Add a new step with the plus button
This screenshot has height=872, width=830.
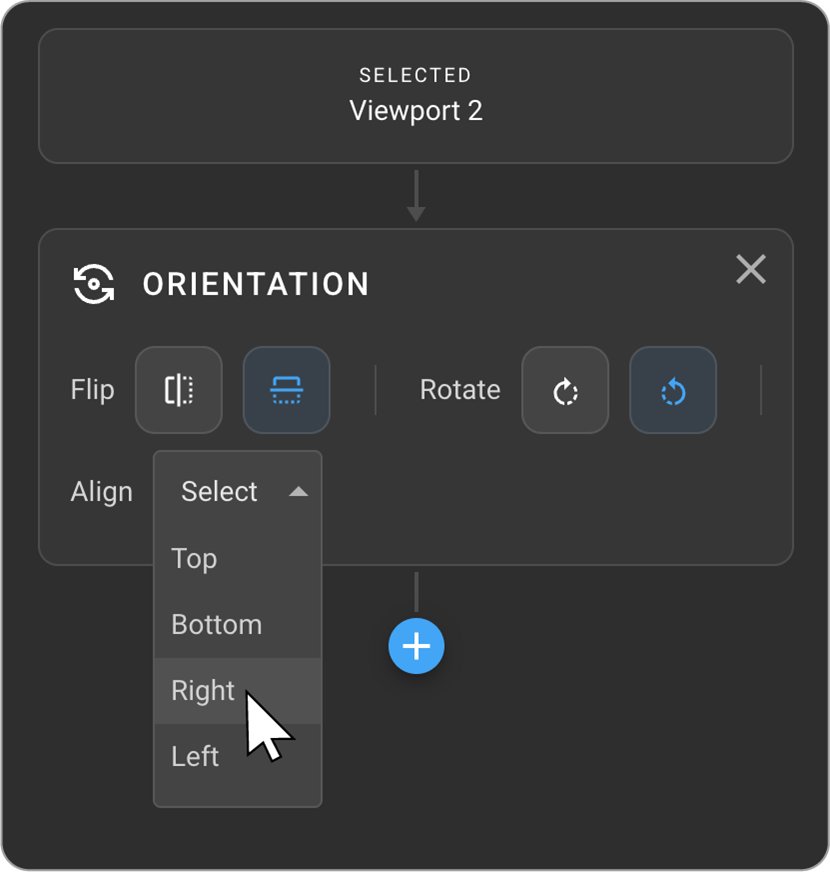[416, 646]
